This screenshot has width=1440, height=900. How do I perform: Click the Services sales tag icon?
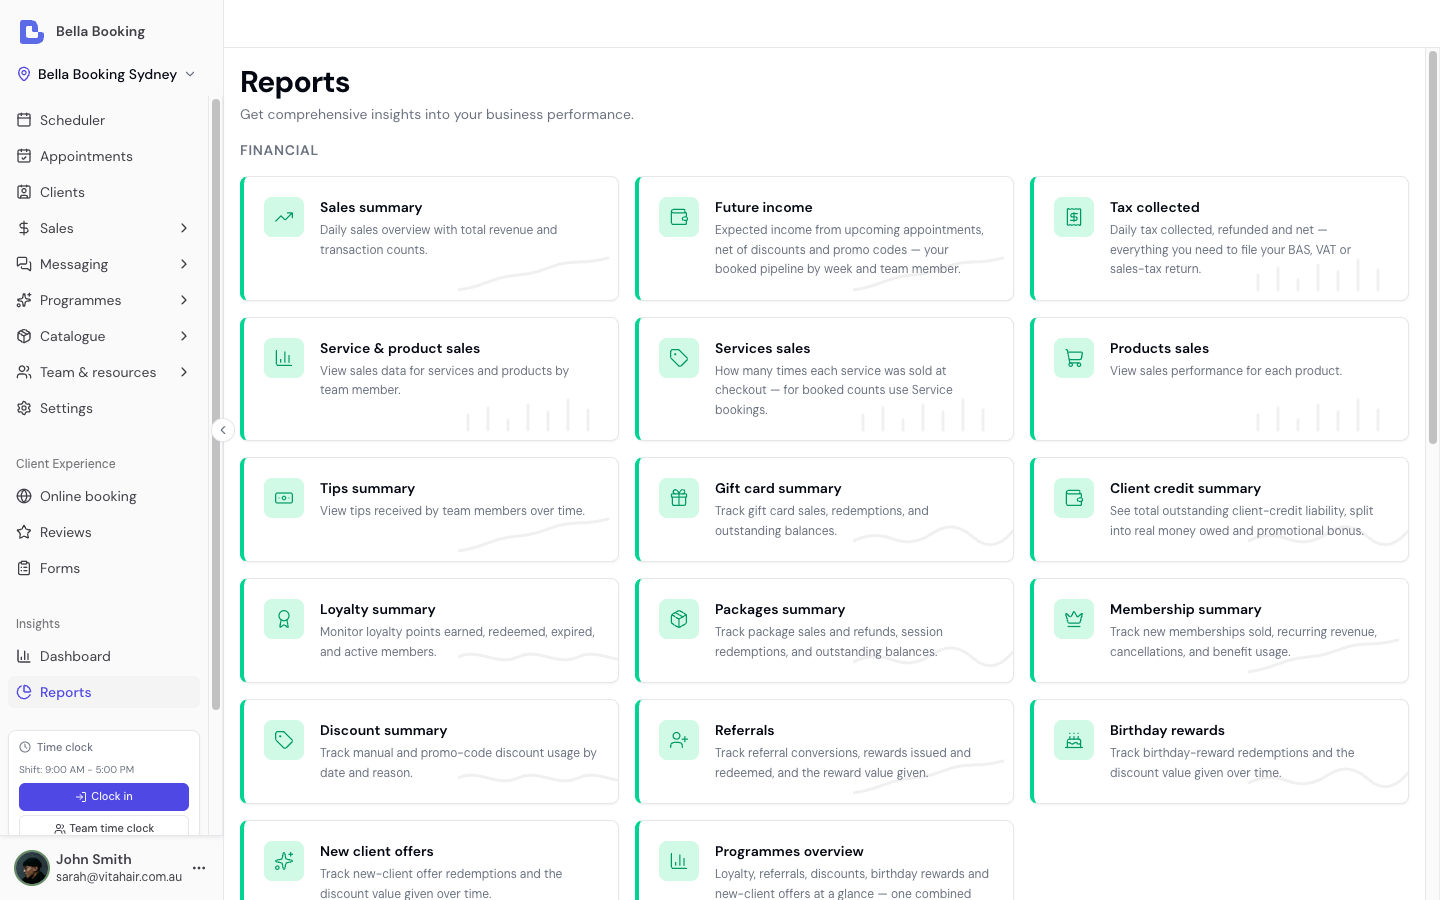pyautogui.click(x=679, y=358)
